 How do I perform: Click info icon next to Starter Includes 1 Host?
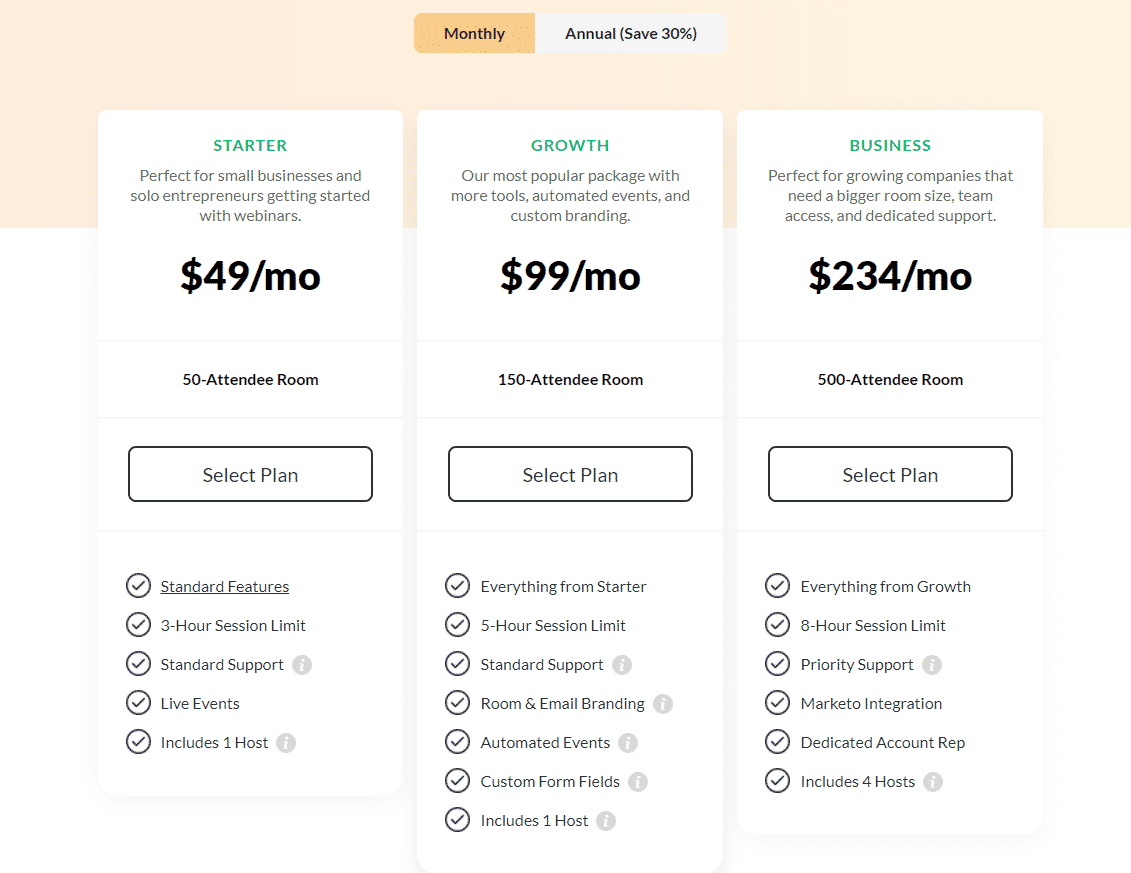pos(286,742)
